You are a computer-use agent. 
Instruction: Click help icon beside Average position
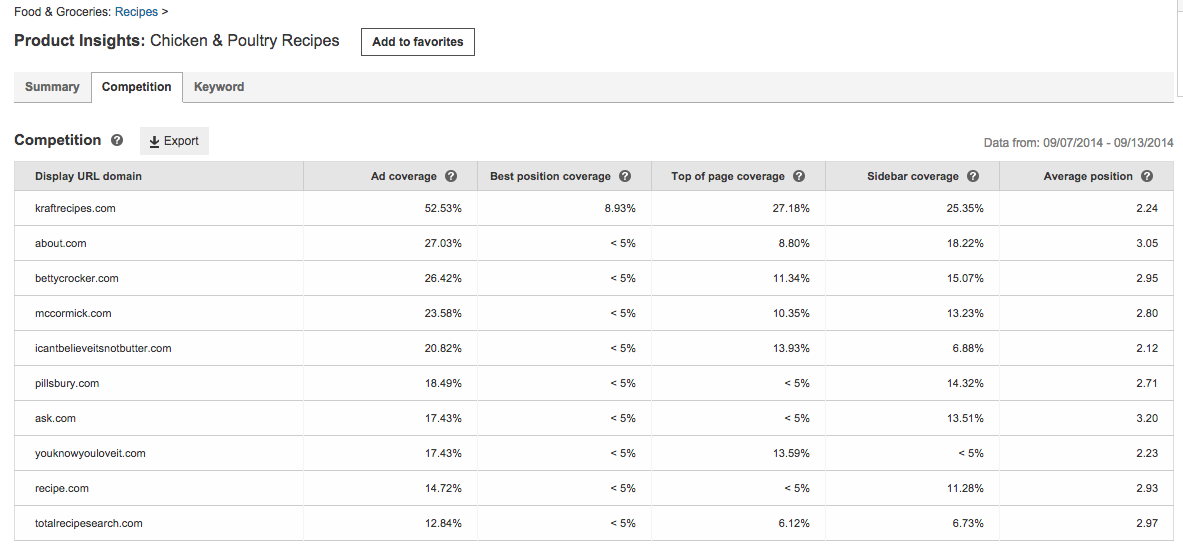click(1147, 176)
